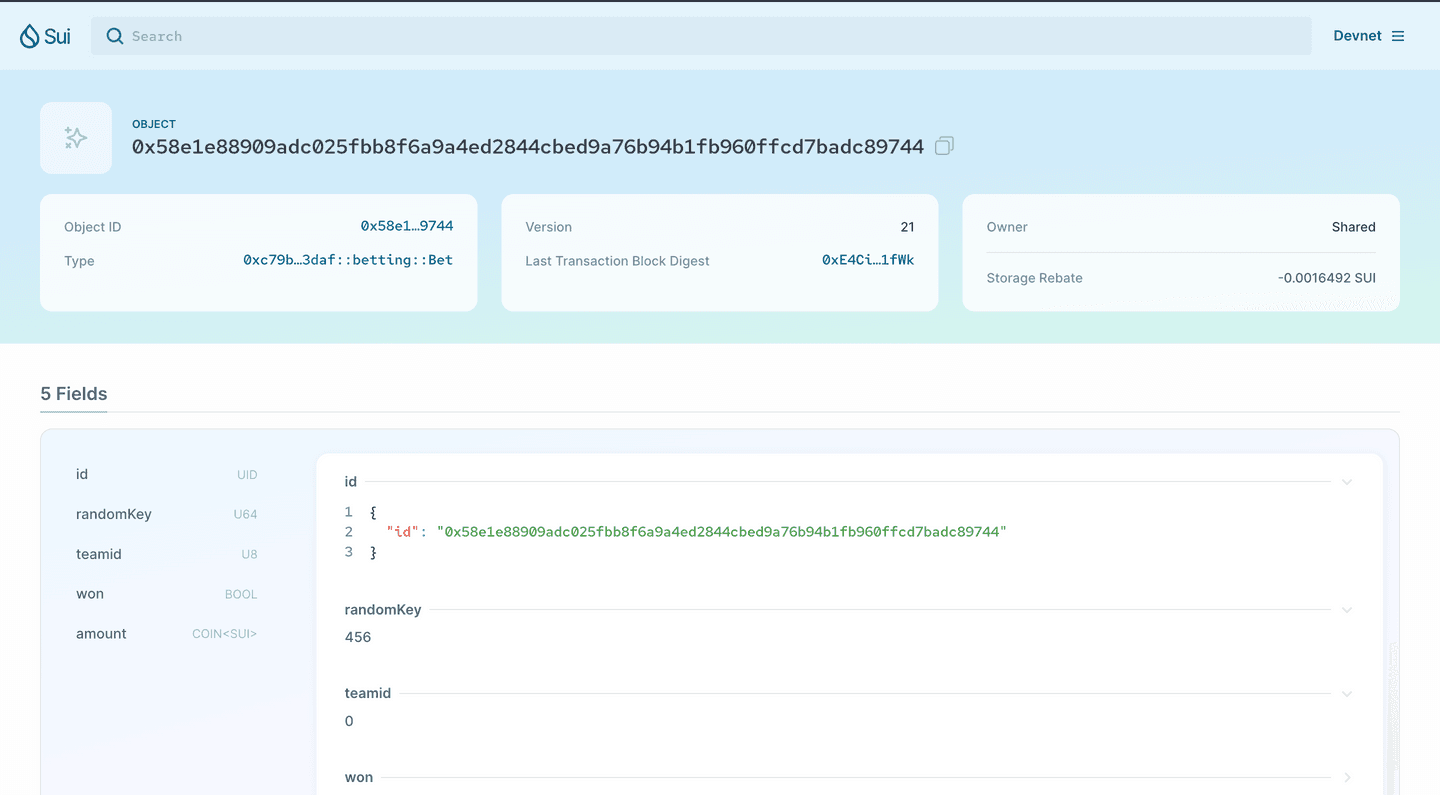Select the id field in the field list
The image size is (1440, 795).
click(x=166, y=474)
